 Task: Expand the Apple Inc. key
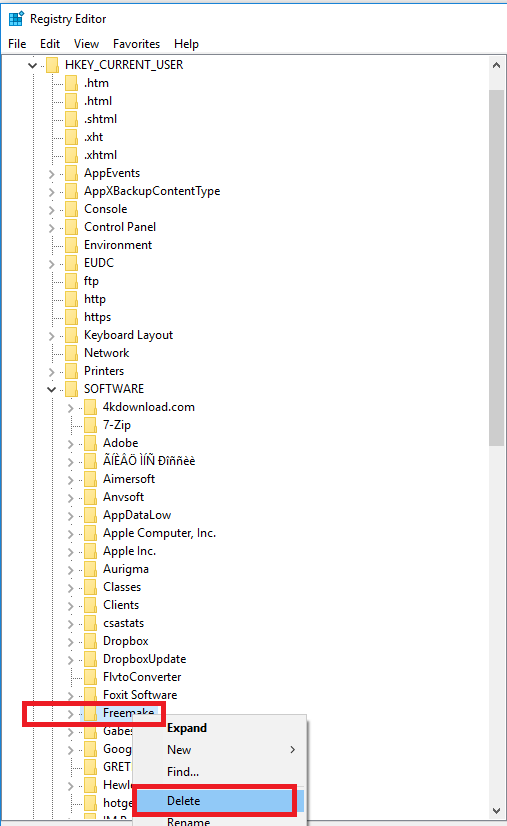pos(71,552)
